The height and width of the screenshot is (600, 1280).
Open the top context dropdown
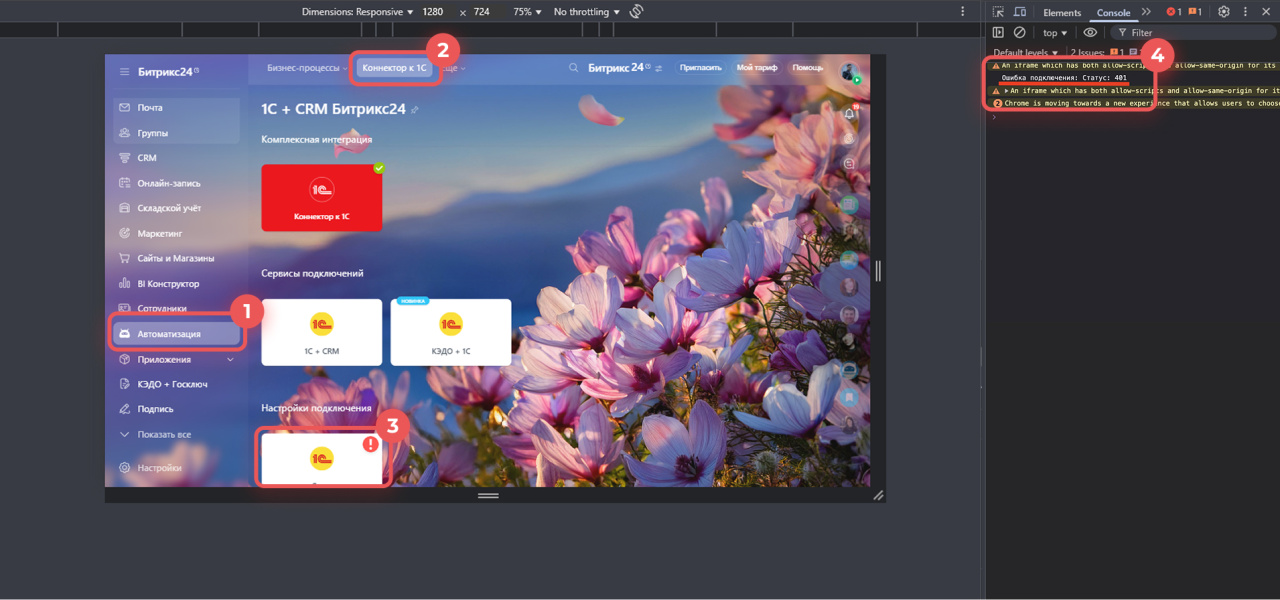1054,32
